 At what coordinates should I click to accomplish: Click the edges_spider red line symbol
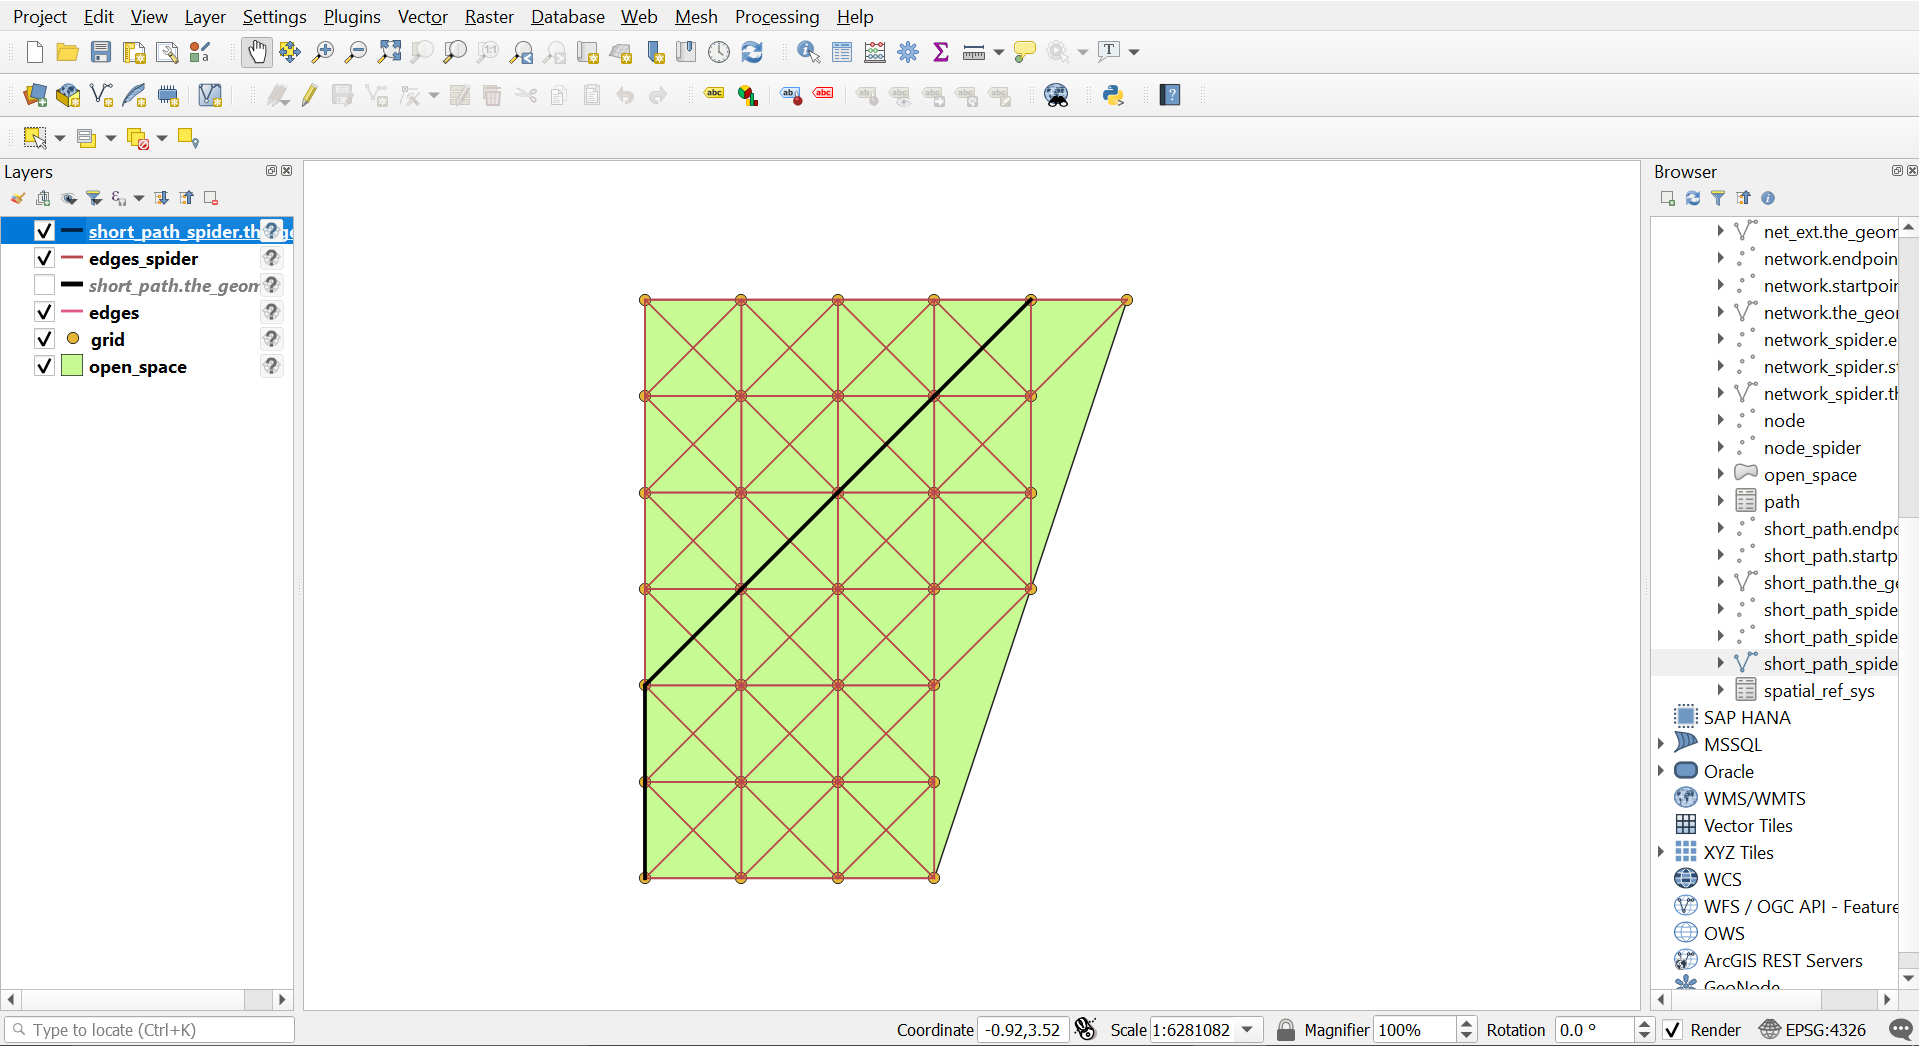[x=72, y=258]
